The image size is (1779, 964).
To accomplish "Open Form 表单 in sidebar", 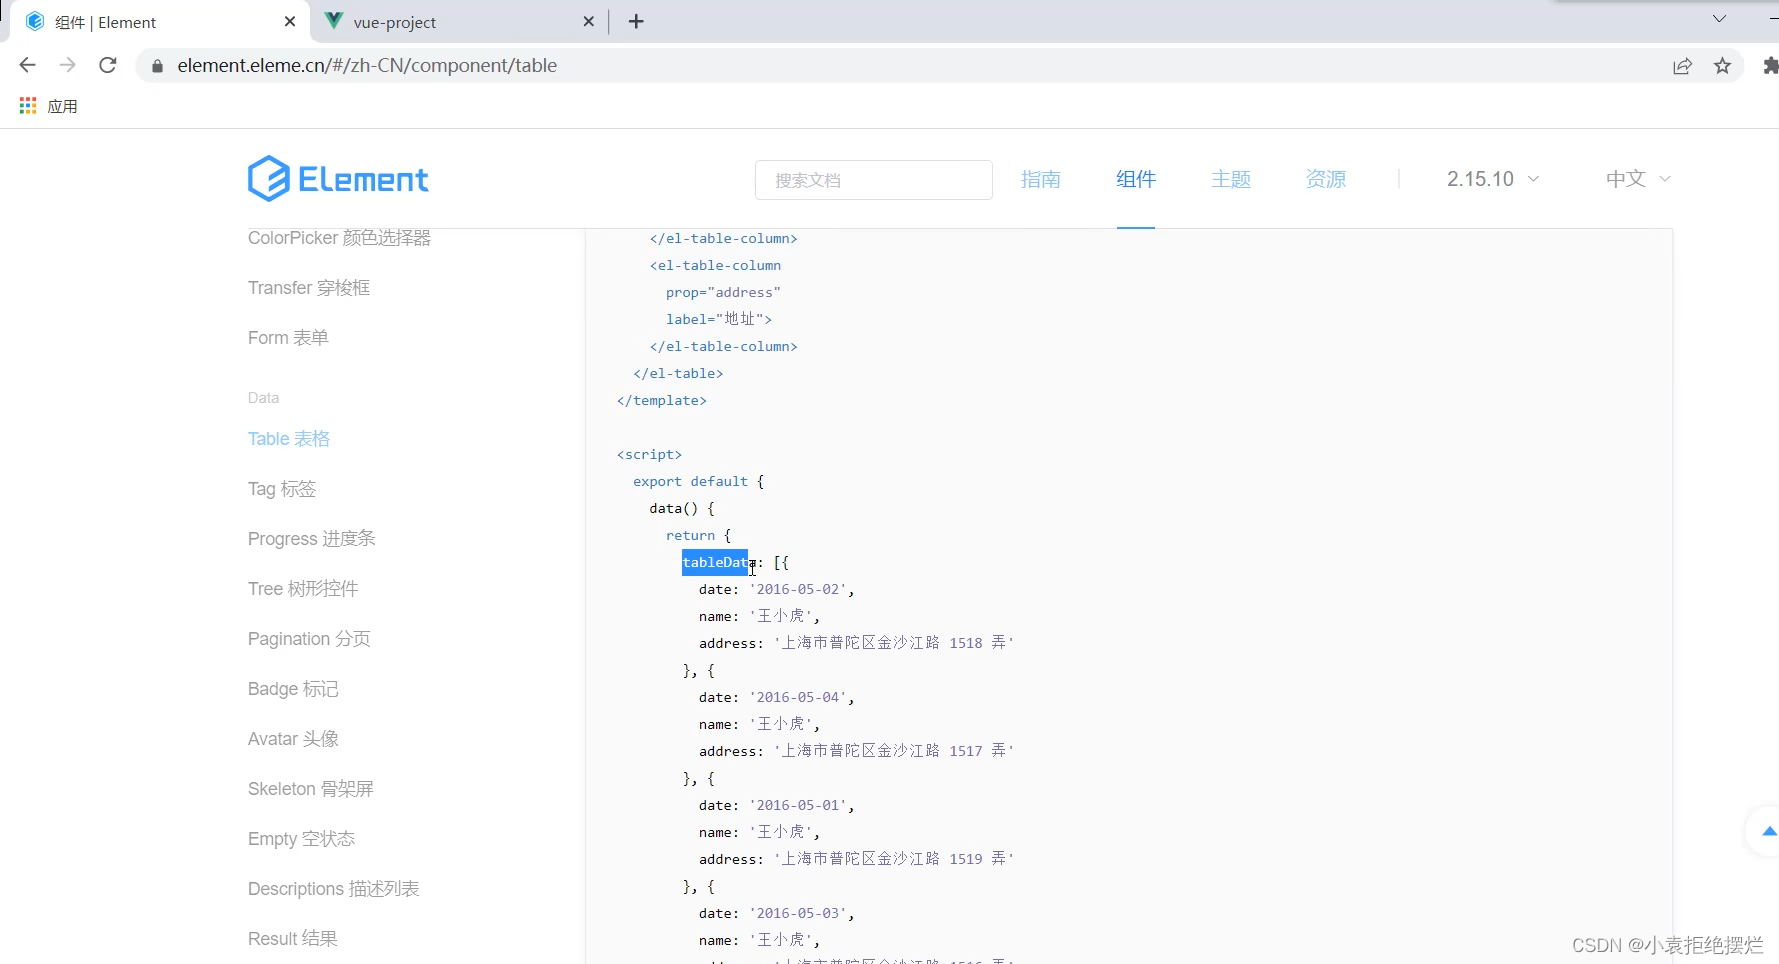I will tap(288, 338).
